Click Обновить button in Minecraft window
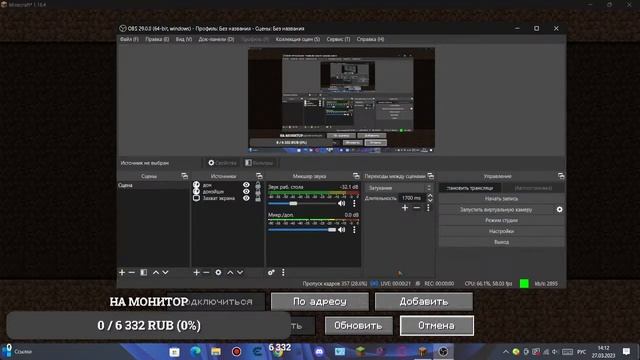The height and width of the screenshot is (360, 640). [358, 326]
